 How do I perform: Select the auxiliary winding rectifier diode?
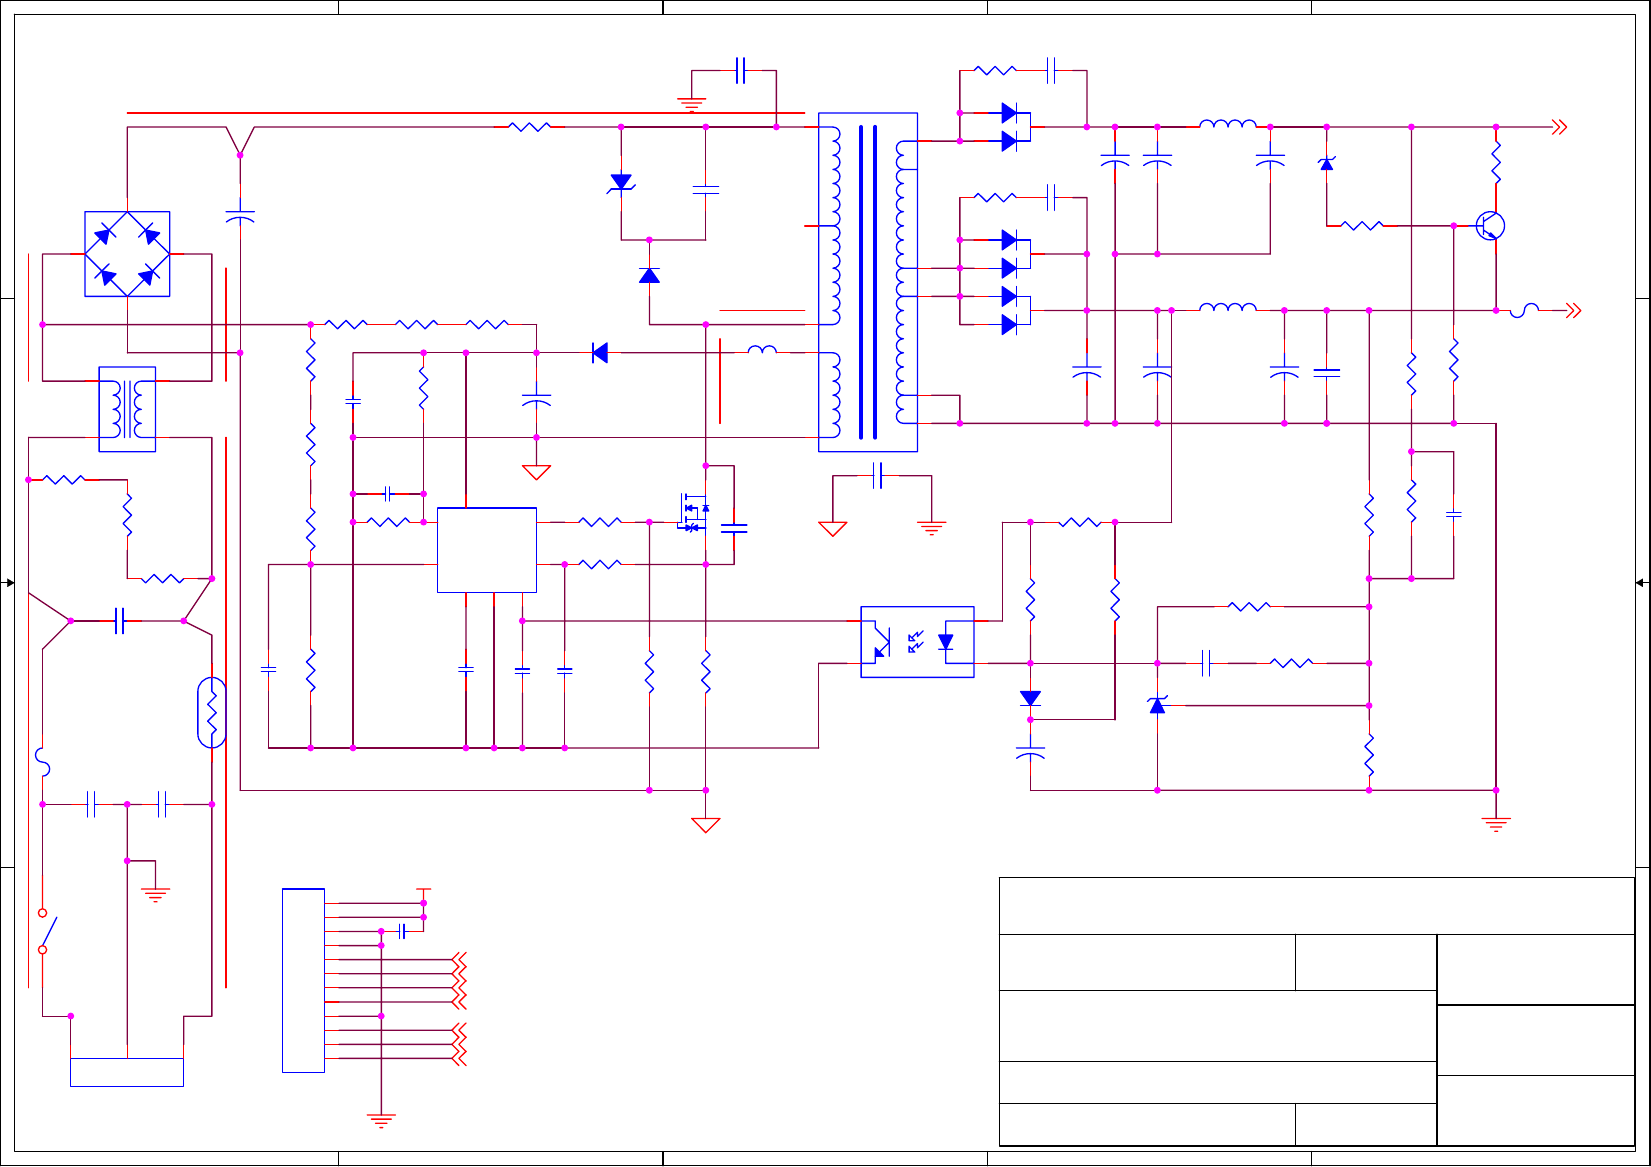(600, 352)
